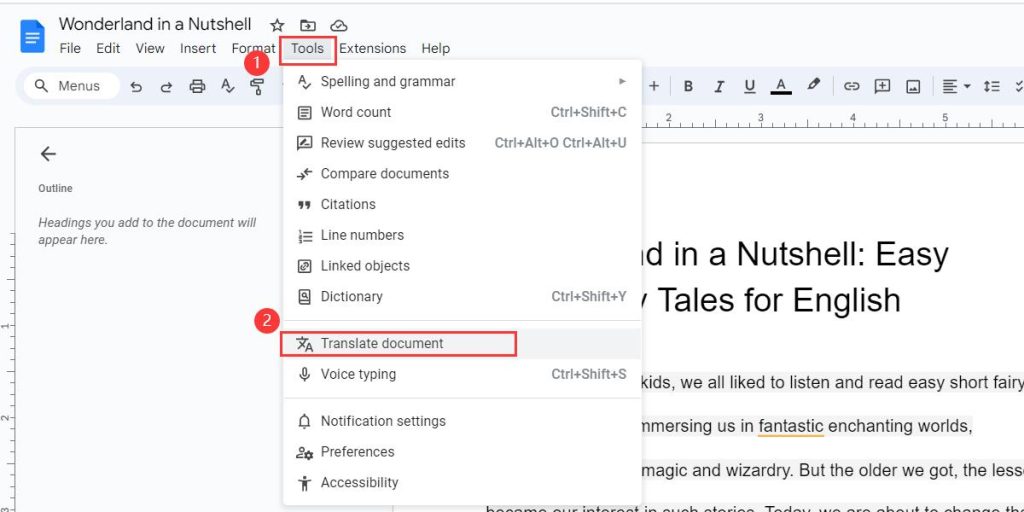Open Preferences from Tools menu

pos(462,452)
